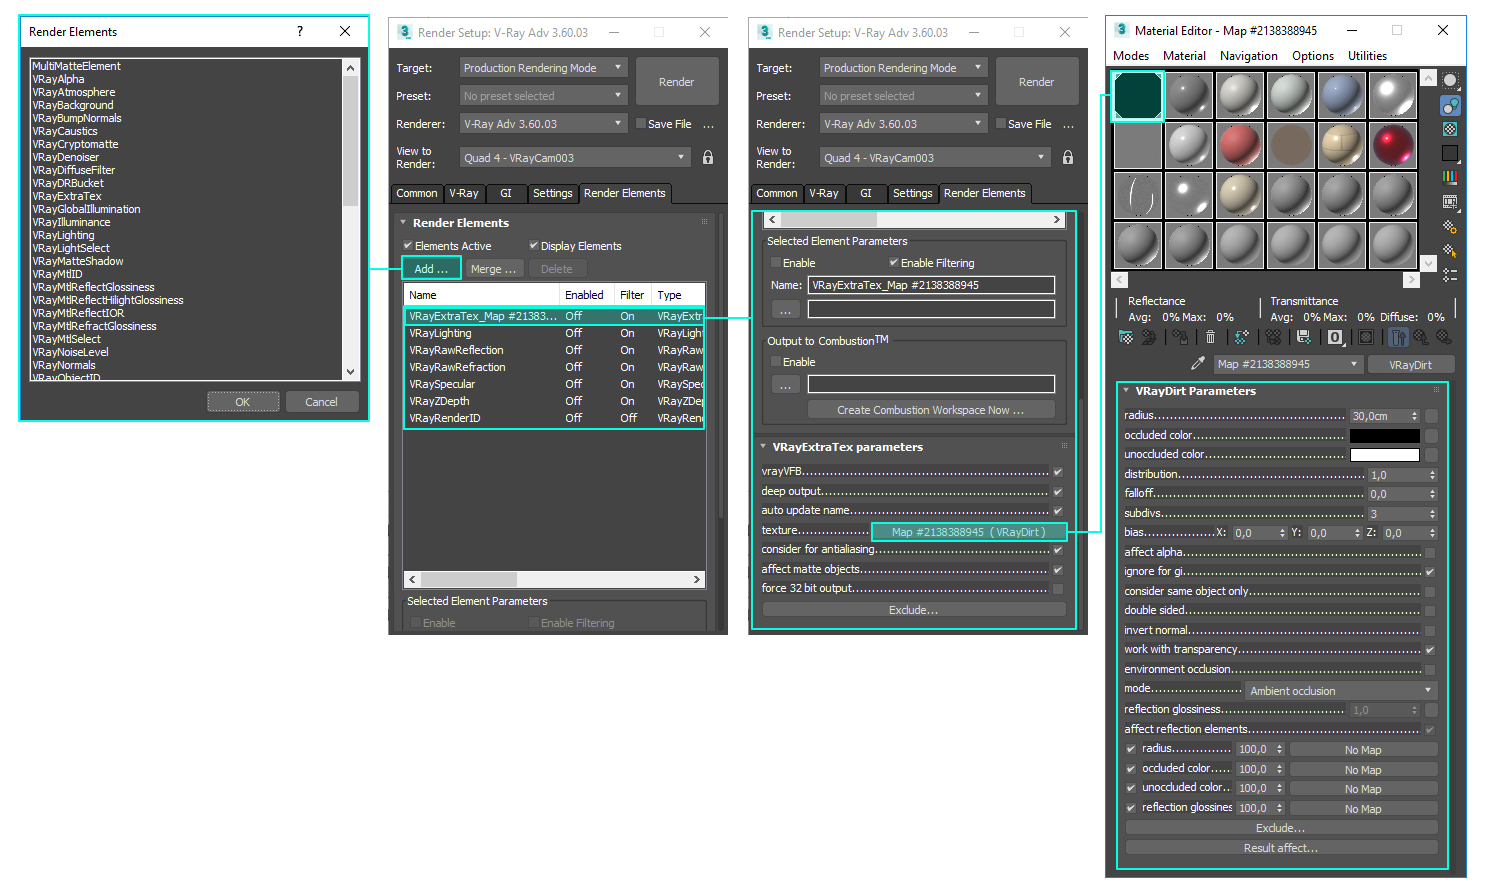Click Assign Material to Selection icon
The height and width of the screenshot is (895, 1490).
[1181, 337]
